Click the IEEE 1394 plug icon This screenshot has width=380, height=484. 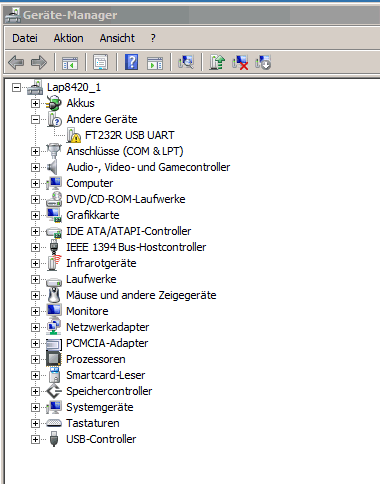coord(54,247)
